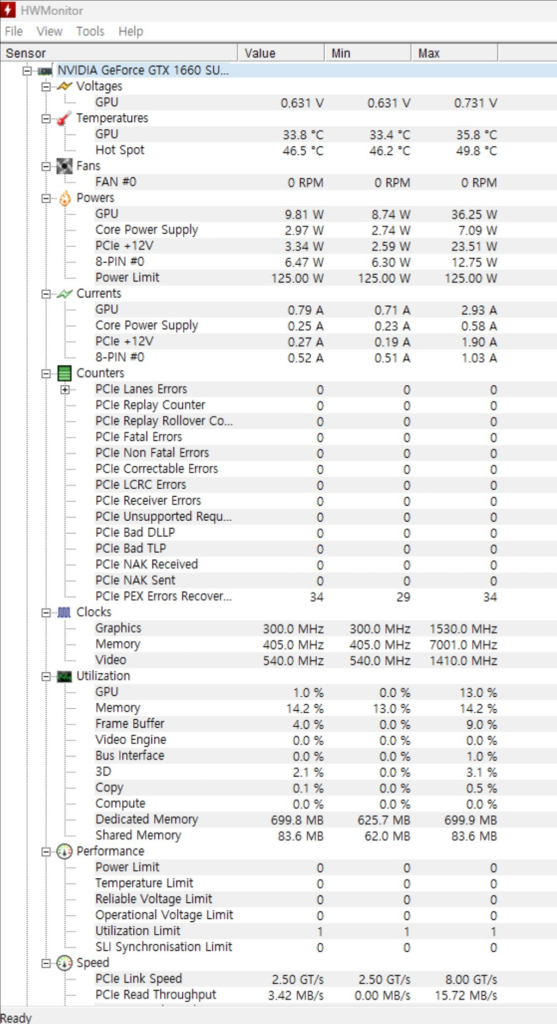The width and height of the screenshot is (557, 1024).
Task: Collapse the Performance section
Action: [46, 852]
